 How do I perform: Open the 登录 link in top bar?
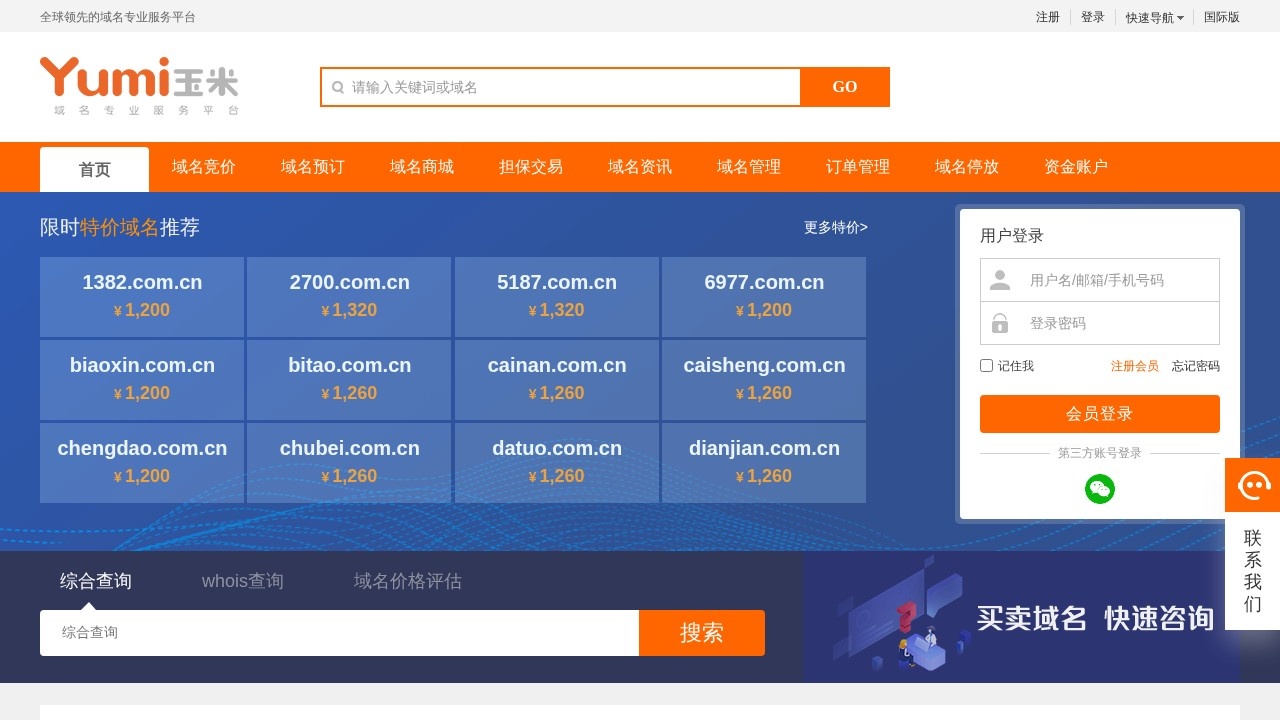click(1093, 17)
